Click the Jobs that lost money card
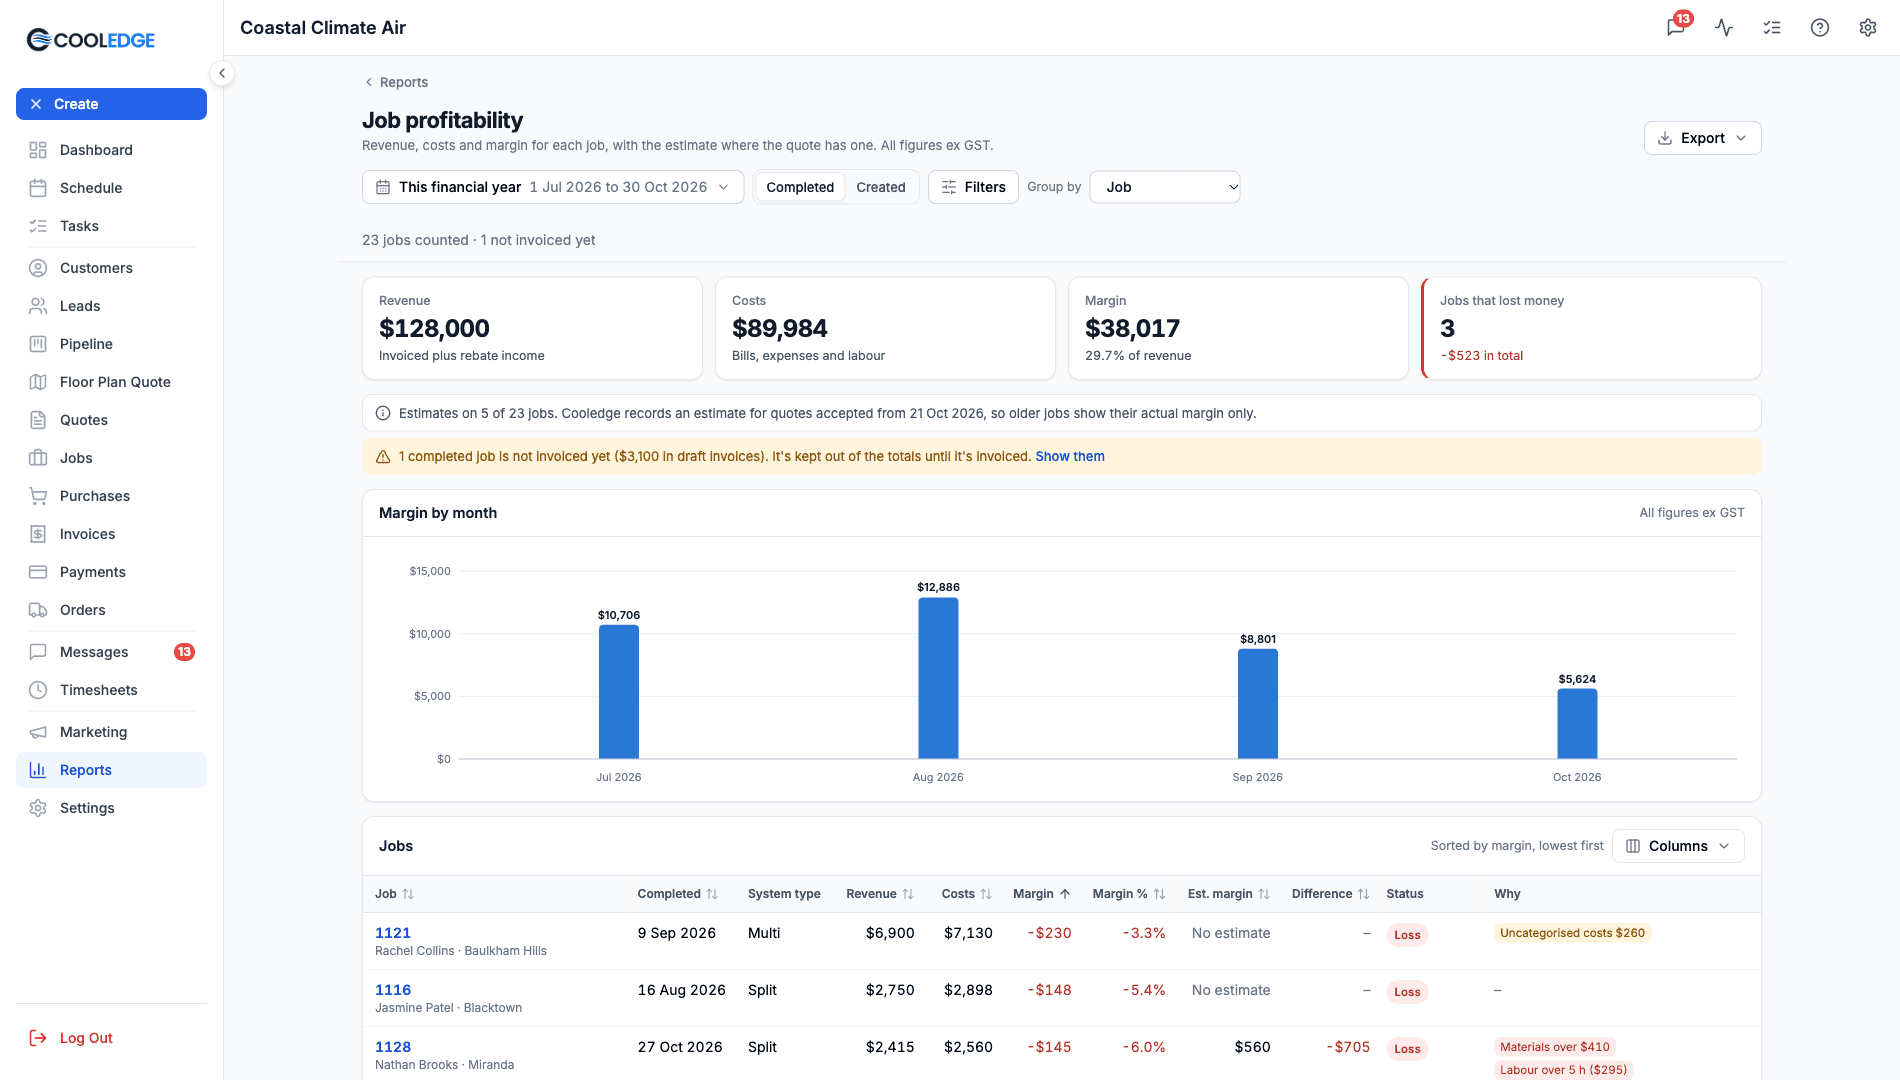This screenshot has width=1900, height=1080. [1591, 328]
